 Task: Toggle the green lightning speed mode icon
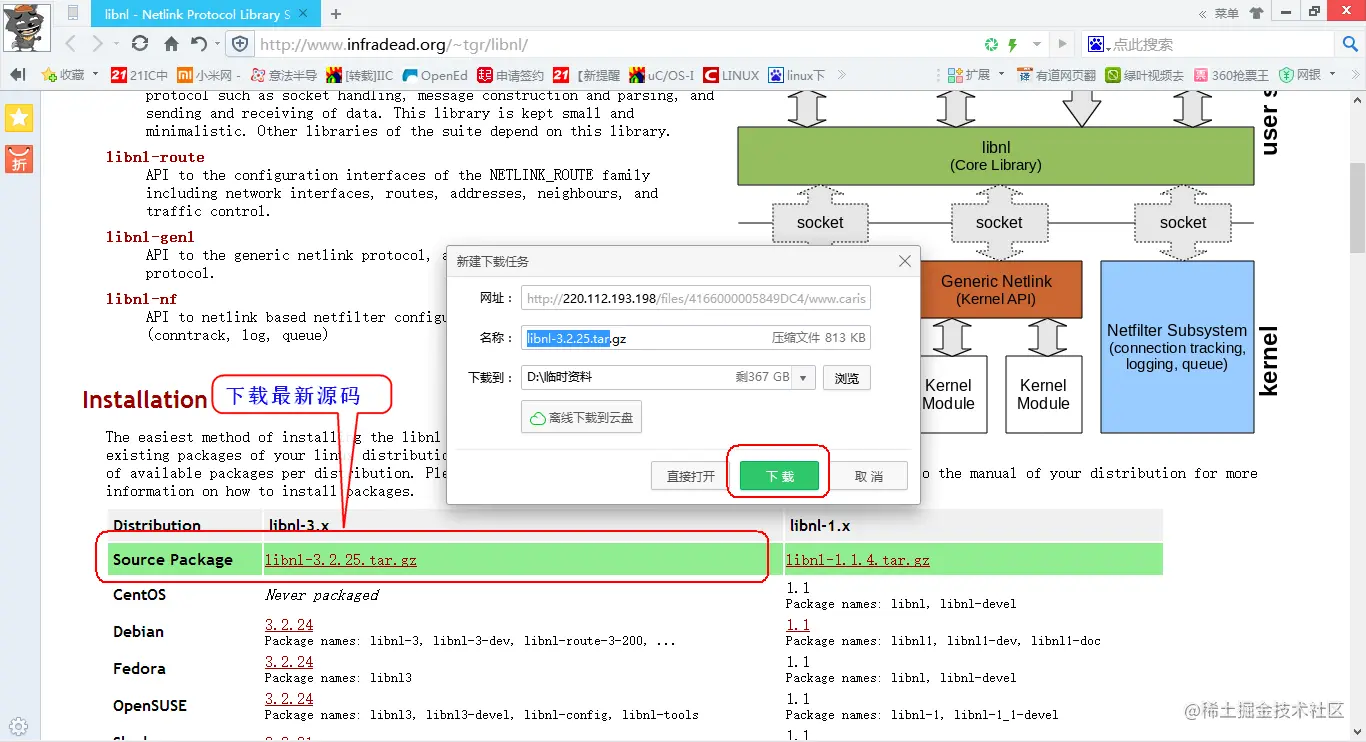tap(1013, 44)
